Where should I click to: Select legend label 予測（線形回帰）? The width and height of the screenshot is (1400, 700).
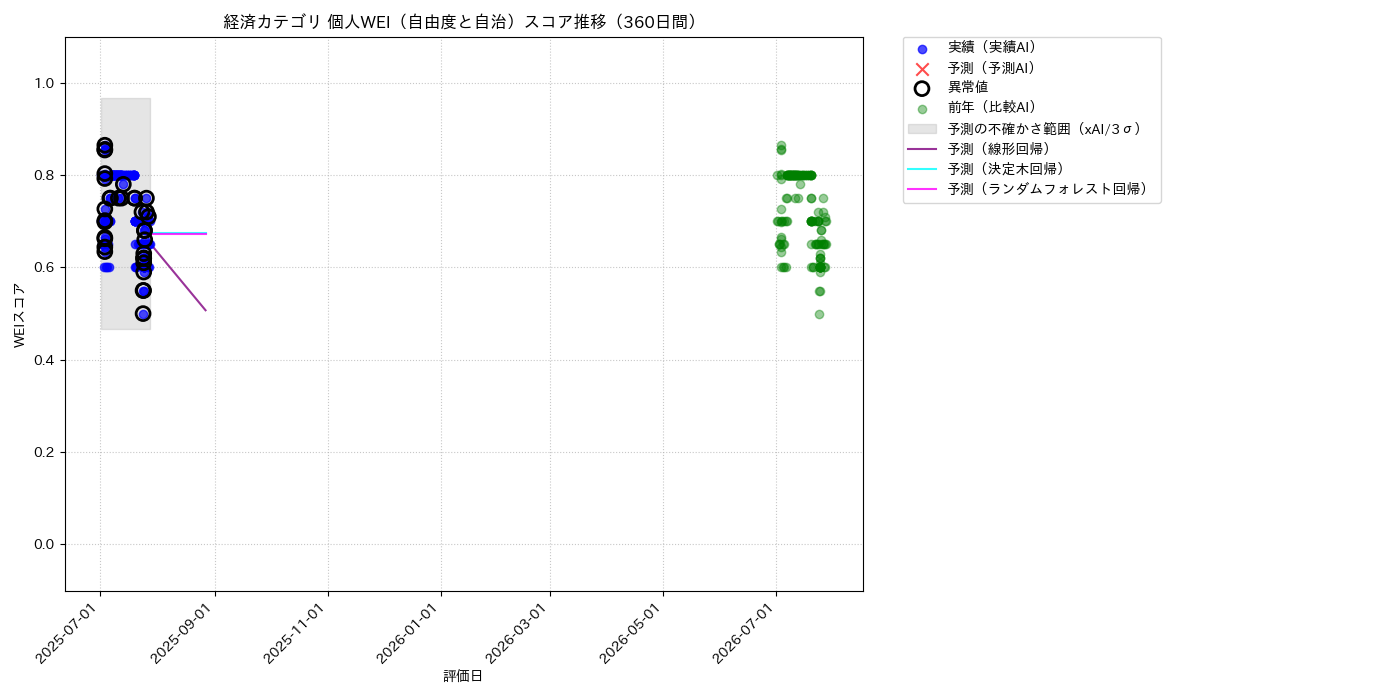tap(1002, 149)
